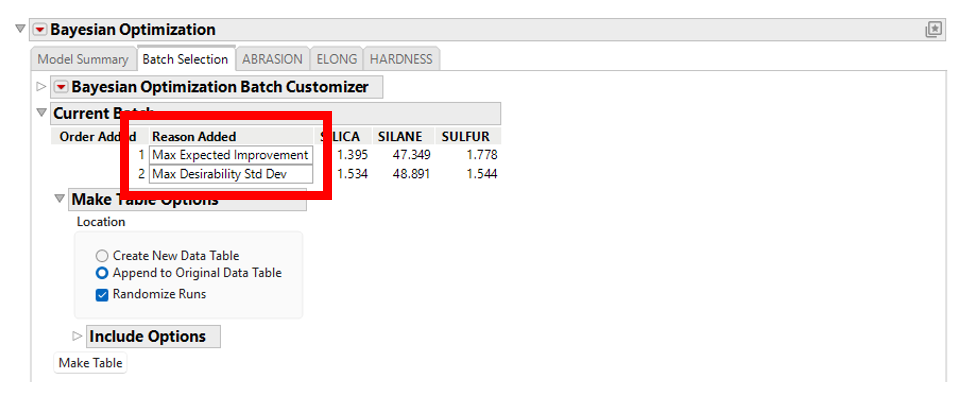Click the Max Desirability Std Dev field

pos(231,174)
